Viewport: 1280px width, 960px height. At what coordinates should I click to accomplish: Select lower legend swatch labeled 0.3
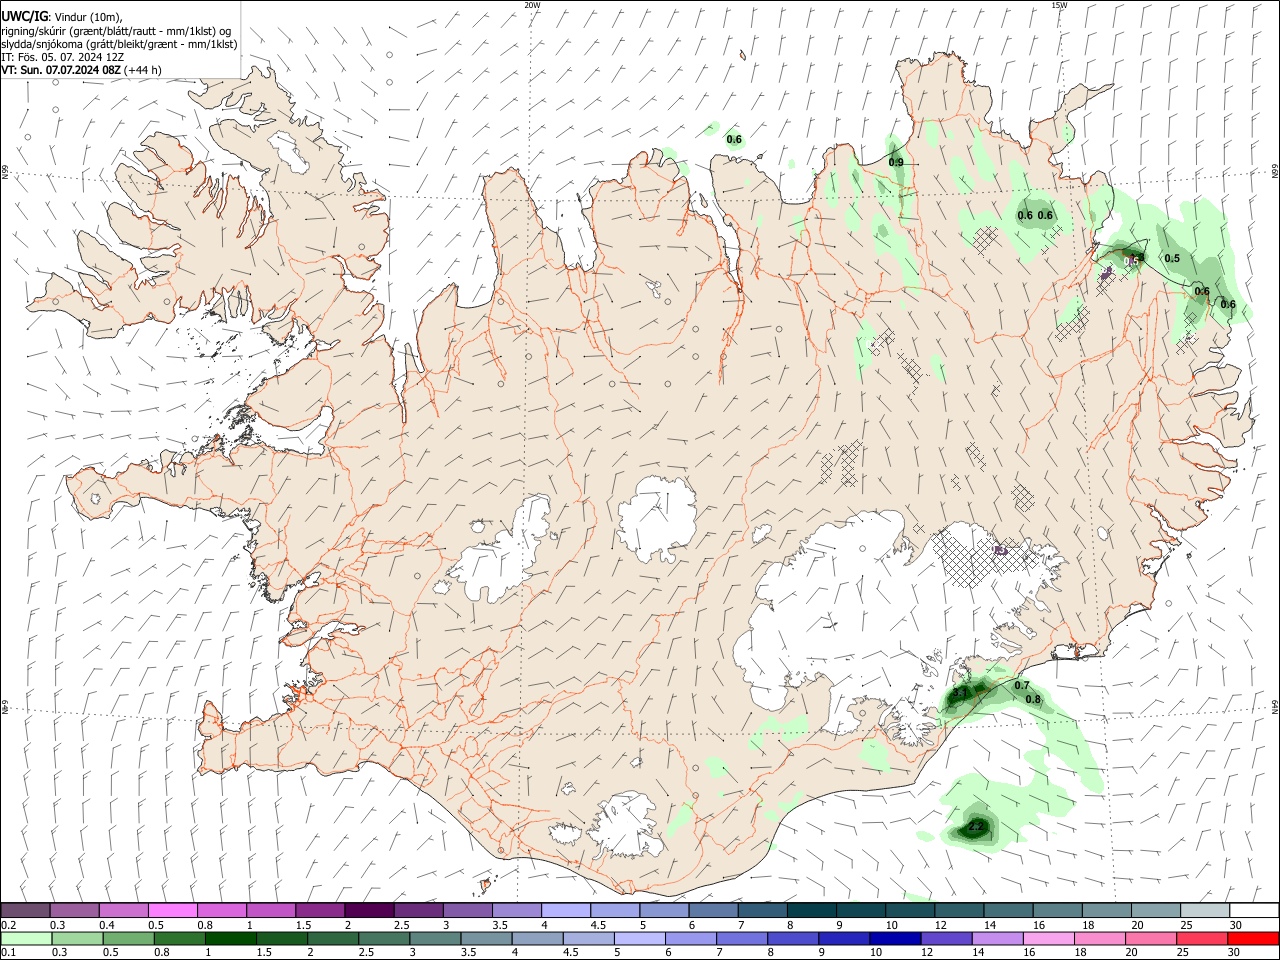(77, 938)
